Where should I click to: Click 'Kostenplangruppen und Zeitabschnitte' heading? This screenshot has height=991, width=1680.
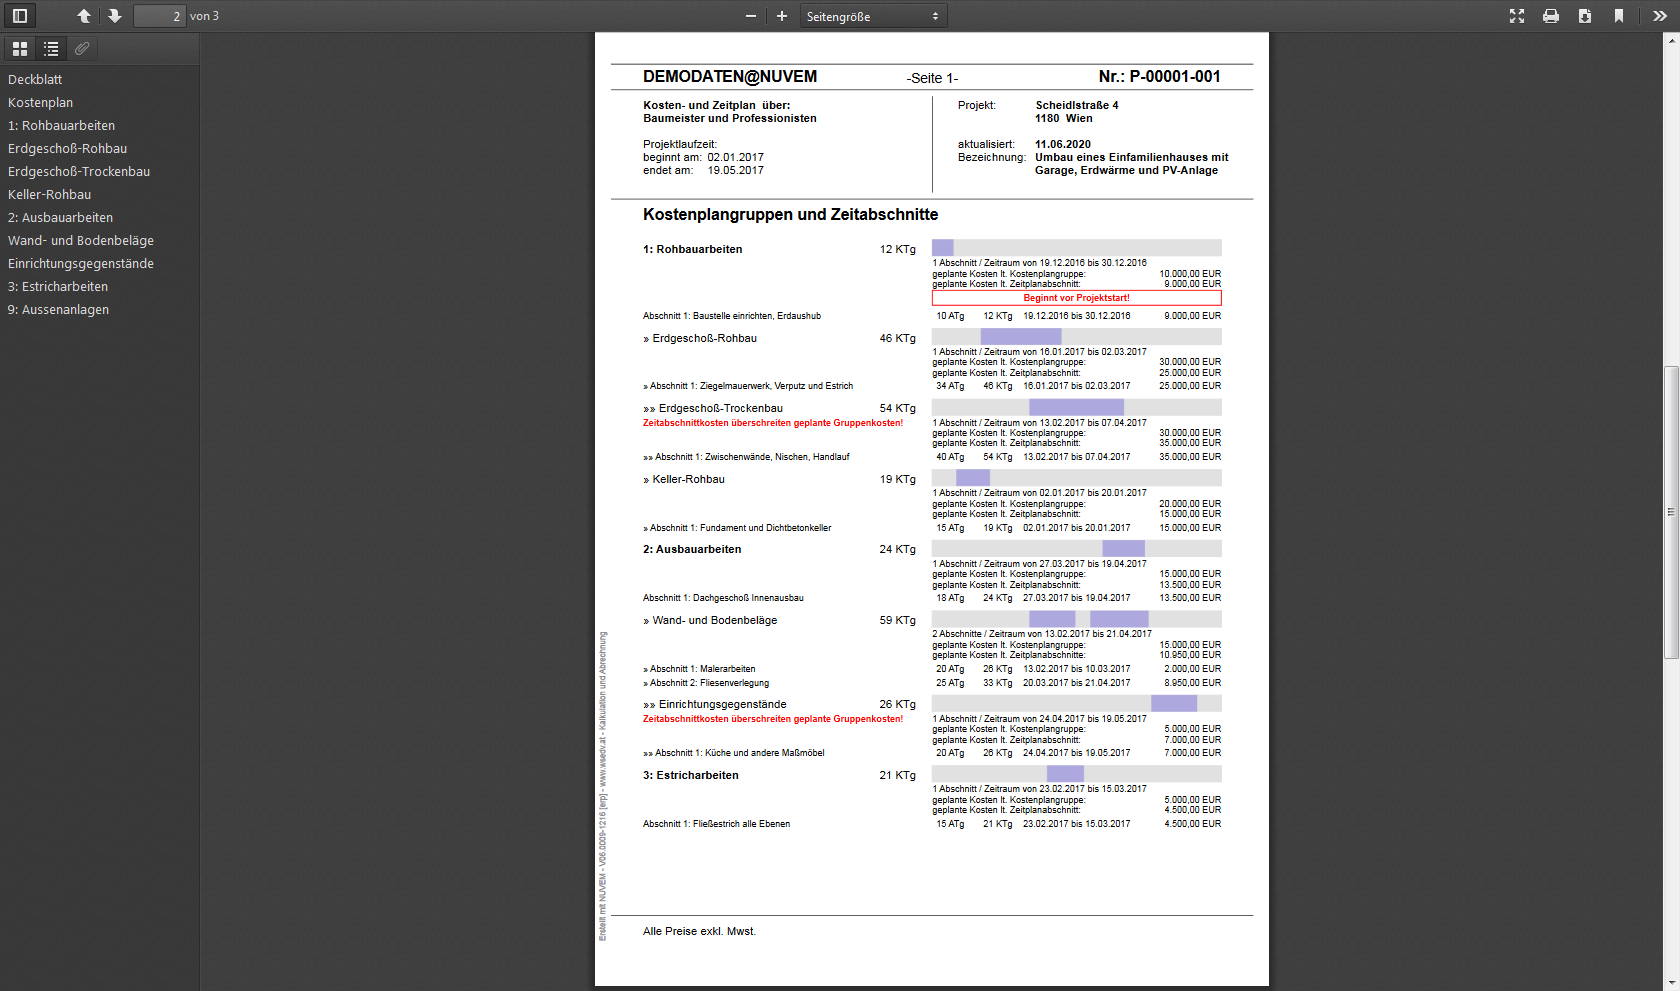point(790,215)
